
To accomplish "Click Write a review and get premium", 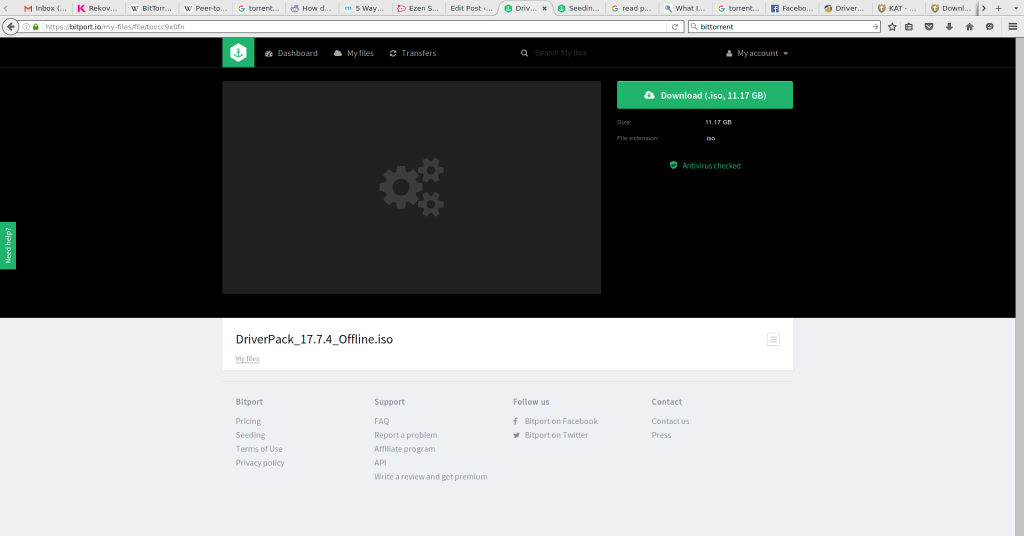I will (x=430, y=477).
